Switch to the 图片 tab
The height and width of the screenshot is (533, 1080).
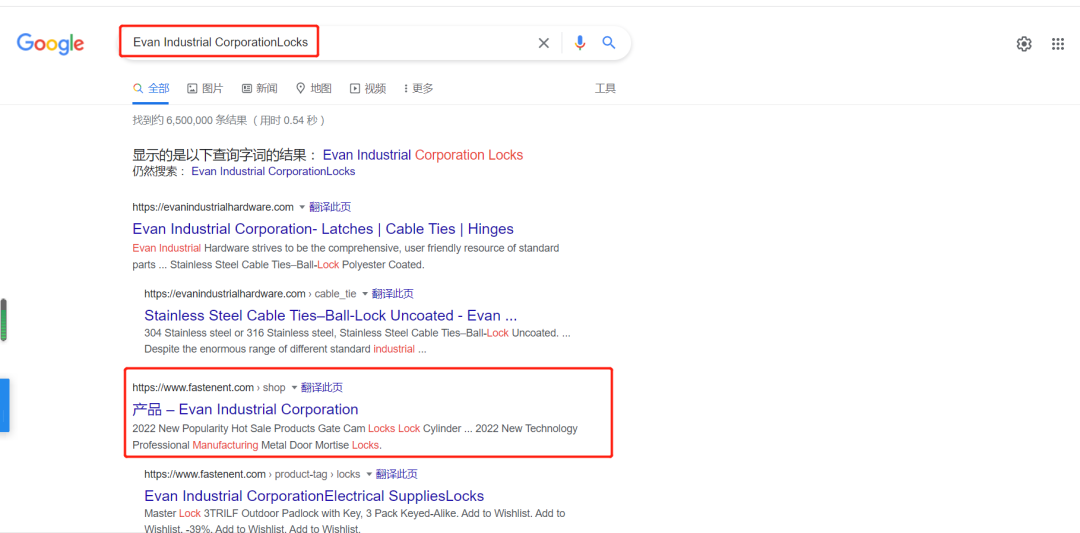205,88
